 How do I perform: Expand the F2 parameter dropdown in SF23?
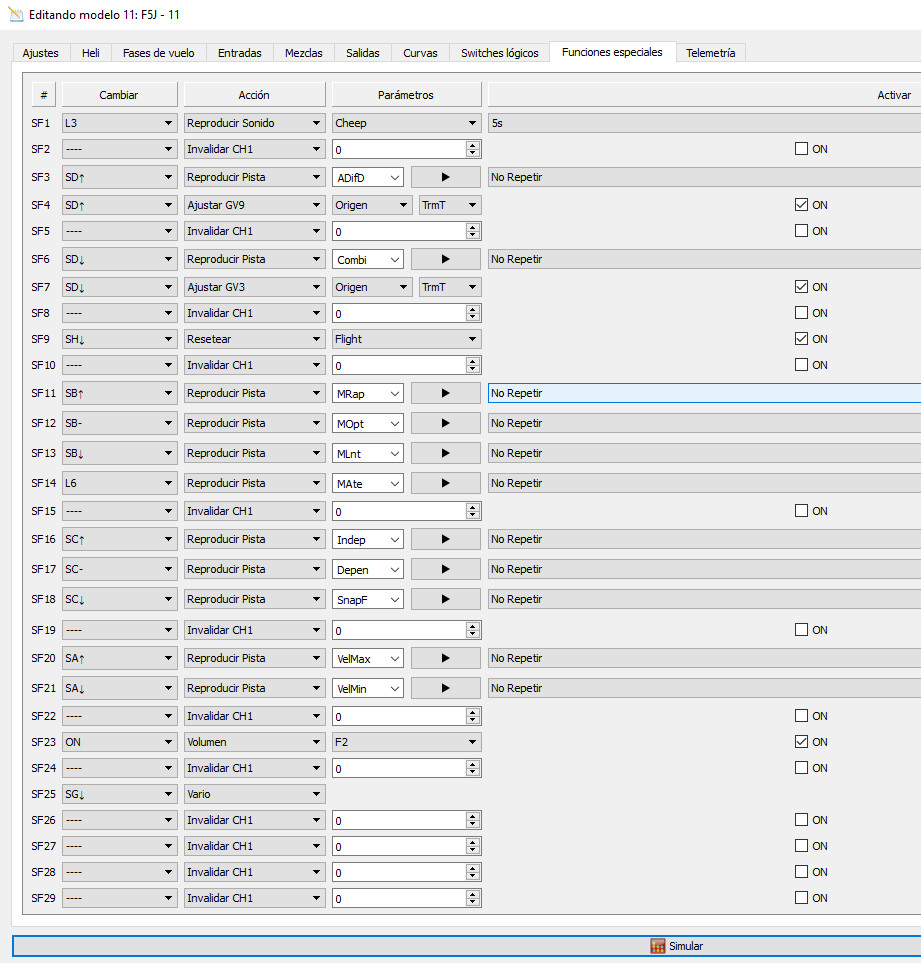[406, 742]
